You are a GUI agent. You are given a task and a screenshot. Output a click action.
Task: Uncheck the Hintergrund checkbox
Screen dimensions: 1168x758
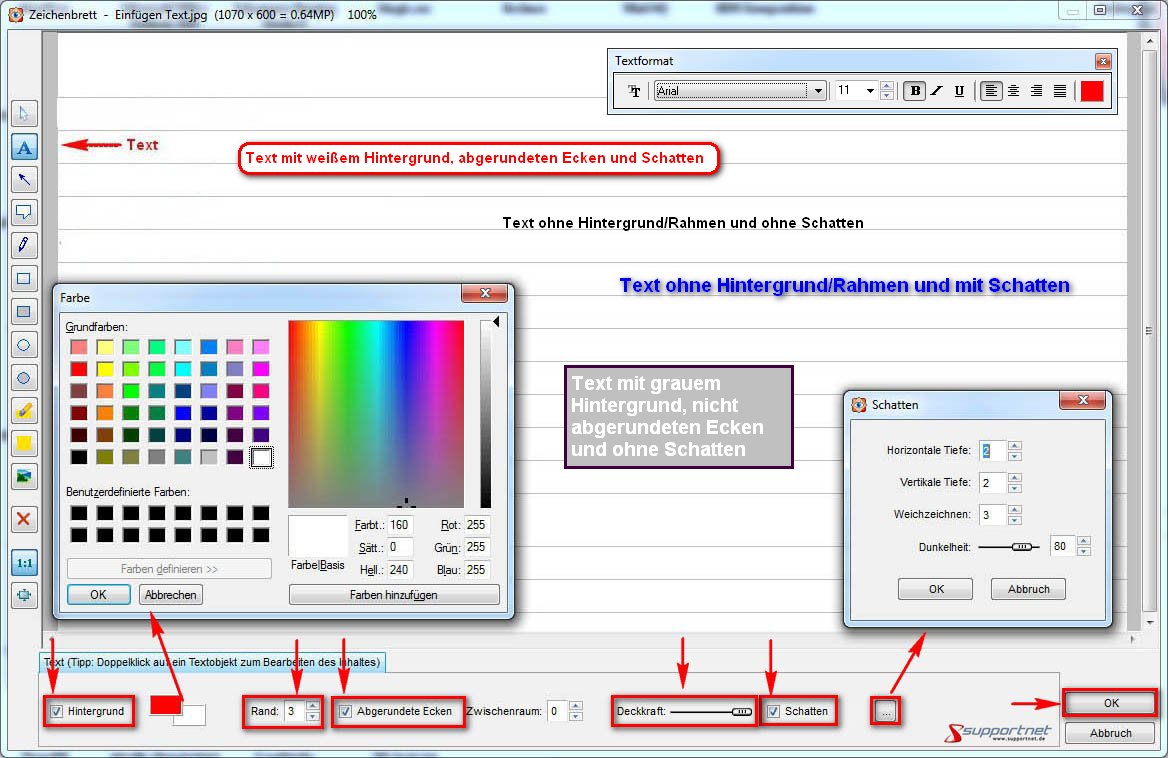(57, 712)
